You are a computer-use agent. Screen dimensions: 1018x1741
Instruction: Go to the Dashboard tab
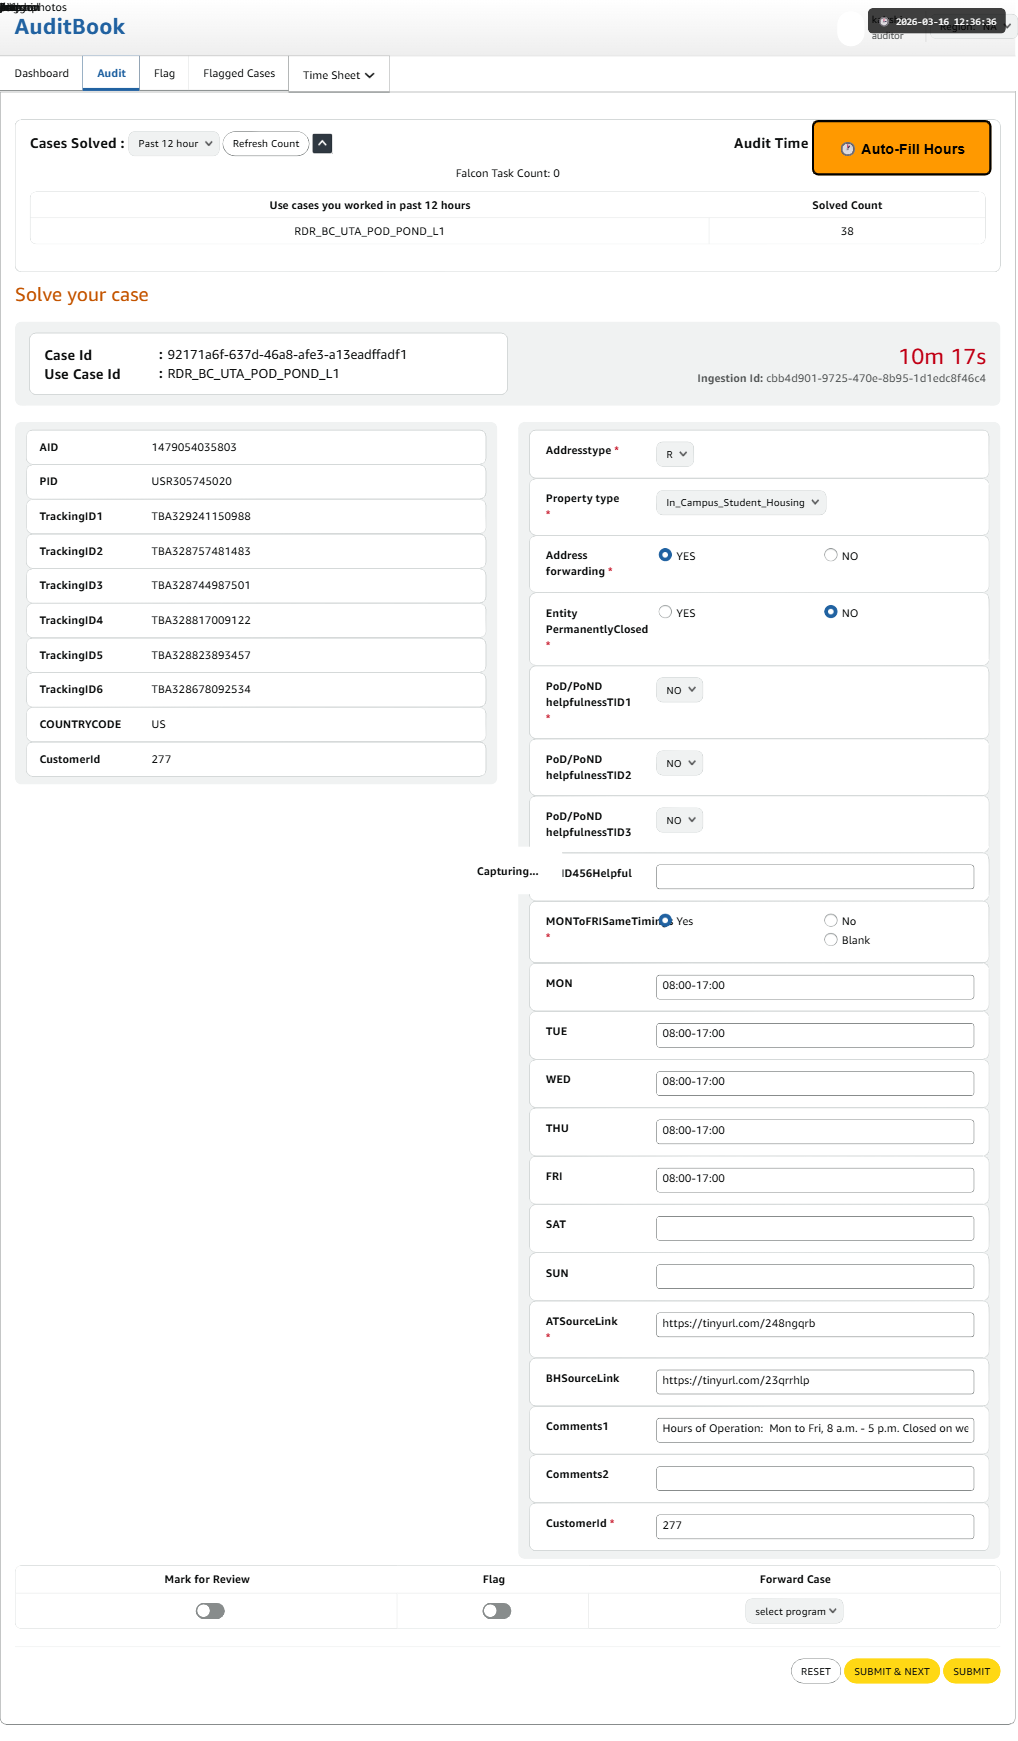[x=42, y=74]
